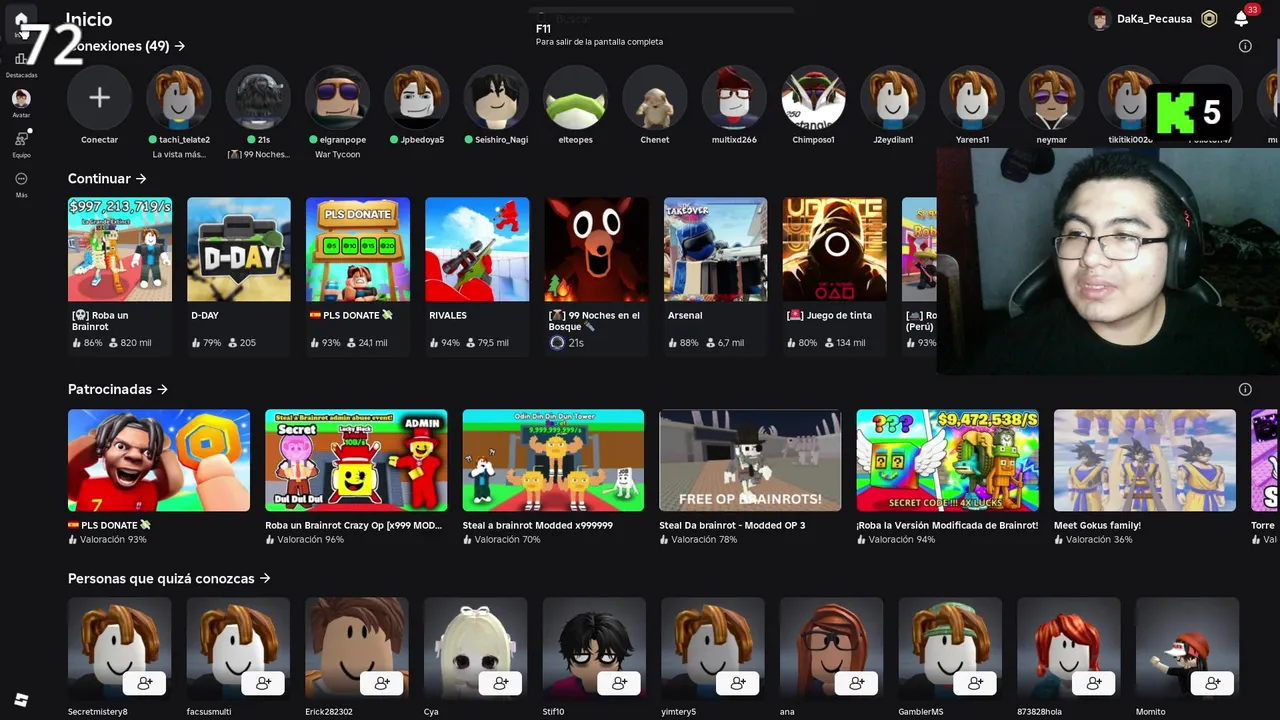
Task: Open the Equipo icon in sidebar
Action: (x=21, y=138)
